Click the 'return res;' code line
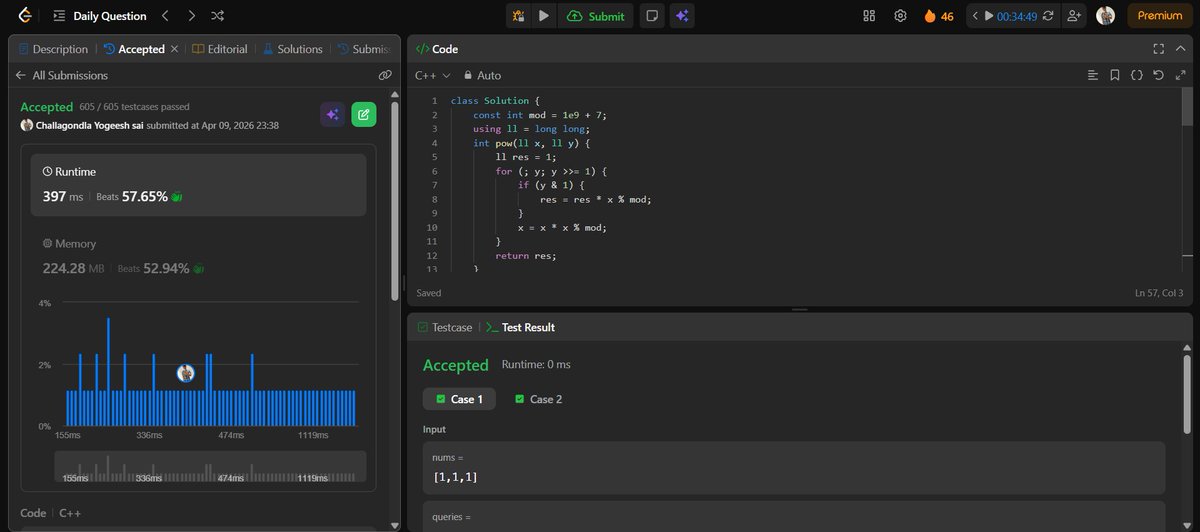 525,255
